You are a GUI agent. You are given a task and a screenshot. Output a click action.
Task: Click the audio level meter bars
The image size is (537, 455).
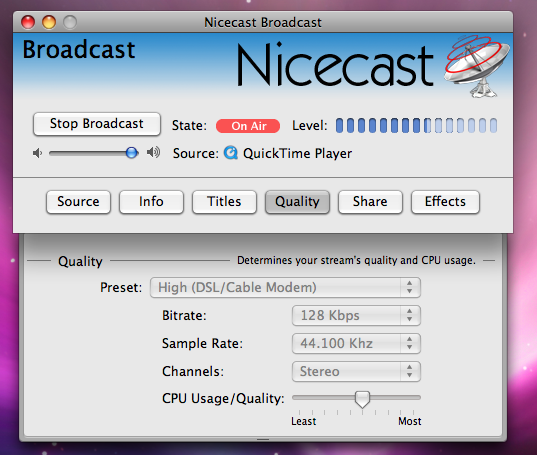(x=416, y=126)
